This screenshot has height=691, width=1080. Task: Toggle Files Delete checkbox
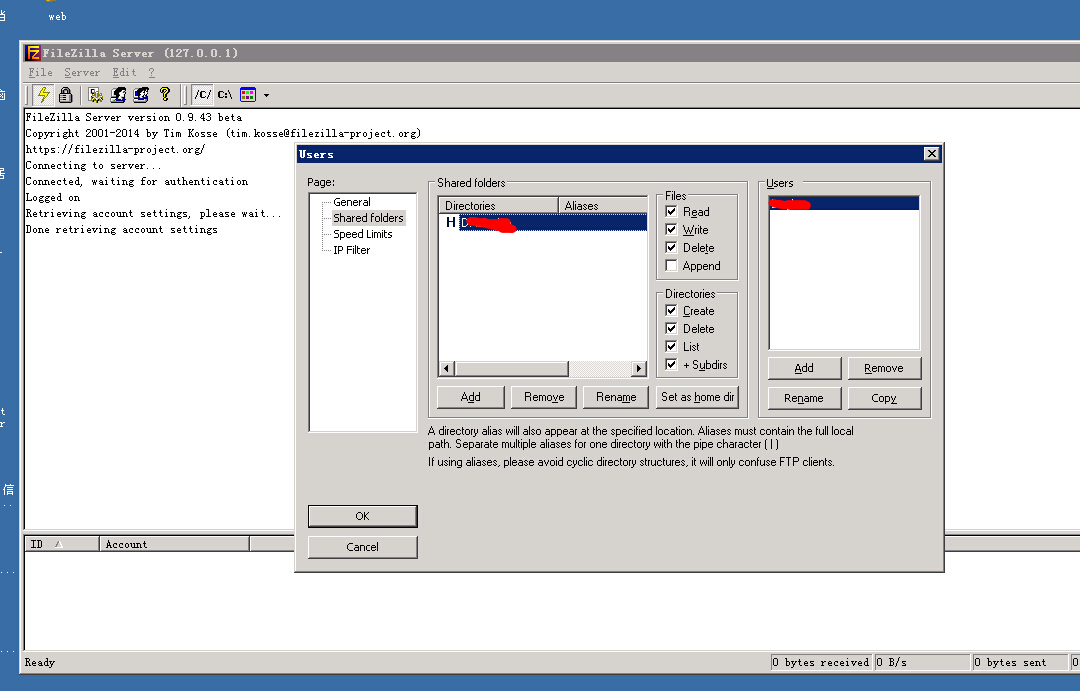(672, 247)
